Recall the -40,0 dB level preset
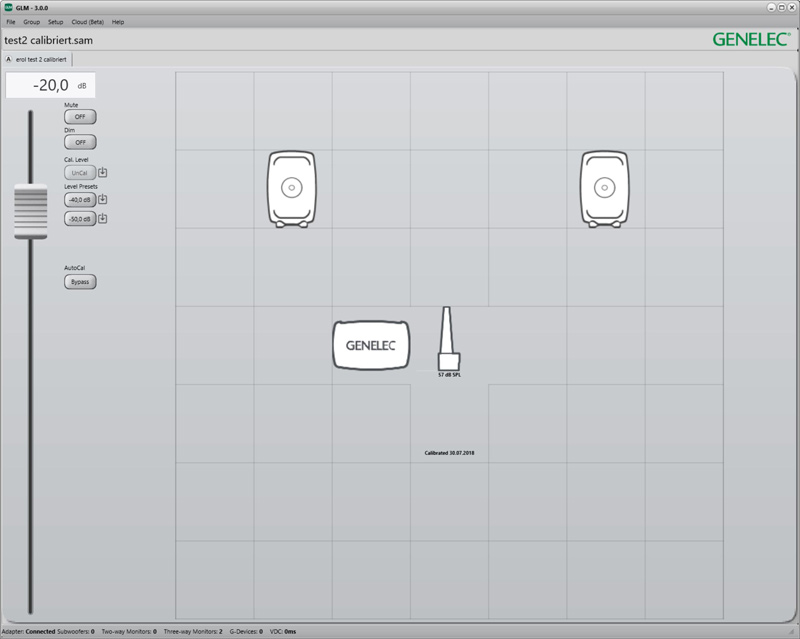 80,199
